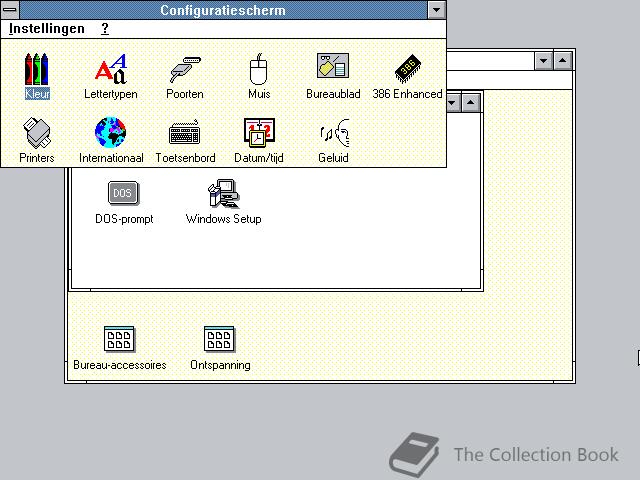Select the DOS-prompt program icon
Image resolution: width=640 pixels, height=480 pixels.
123,193
